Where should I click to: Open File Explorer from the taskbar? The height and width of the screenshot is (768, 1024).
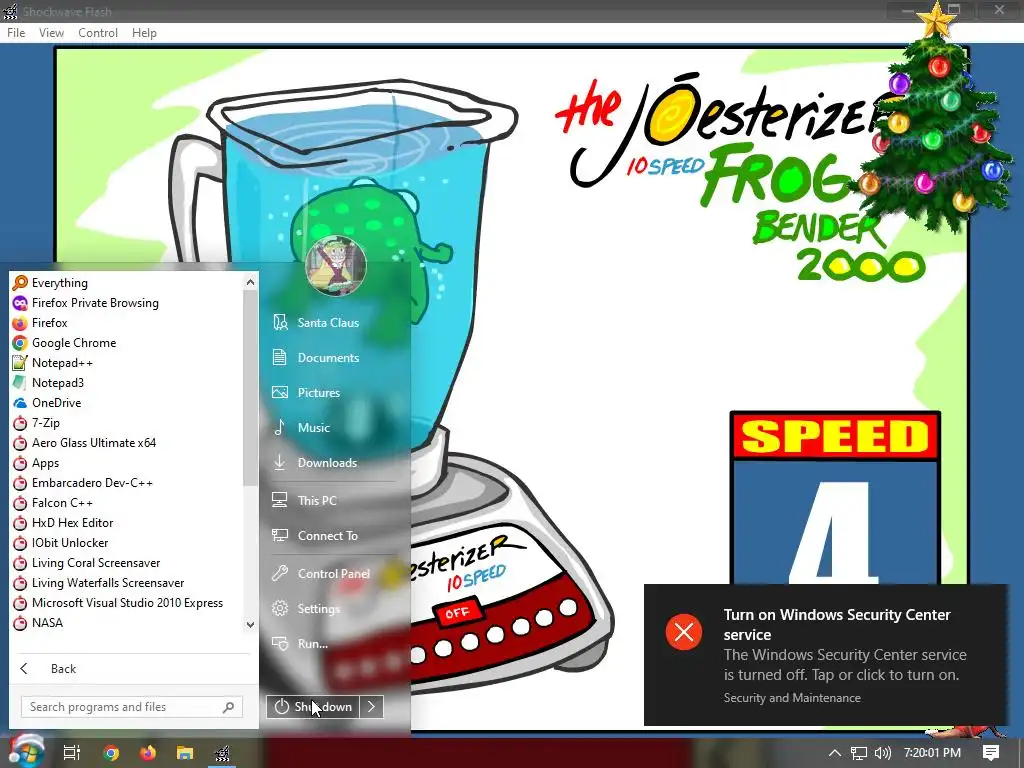(x=185, y=753)
